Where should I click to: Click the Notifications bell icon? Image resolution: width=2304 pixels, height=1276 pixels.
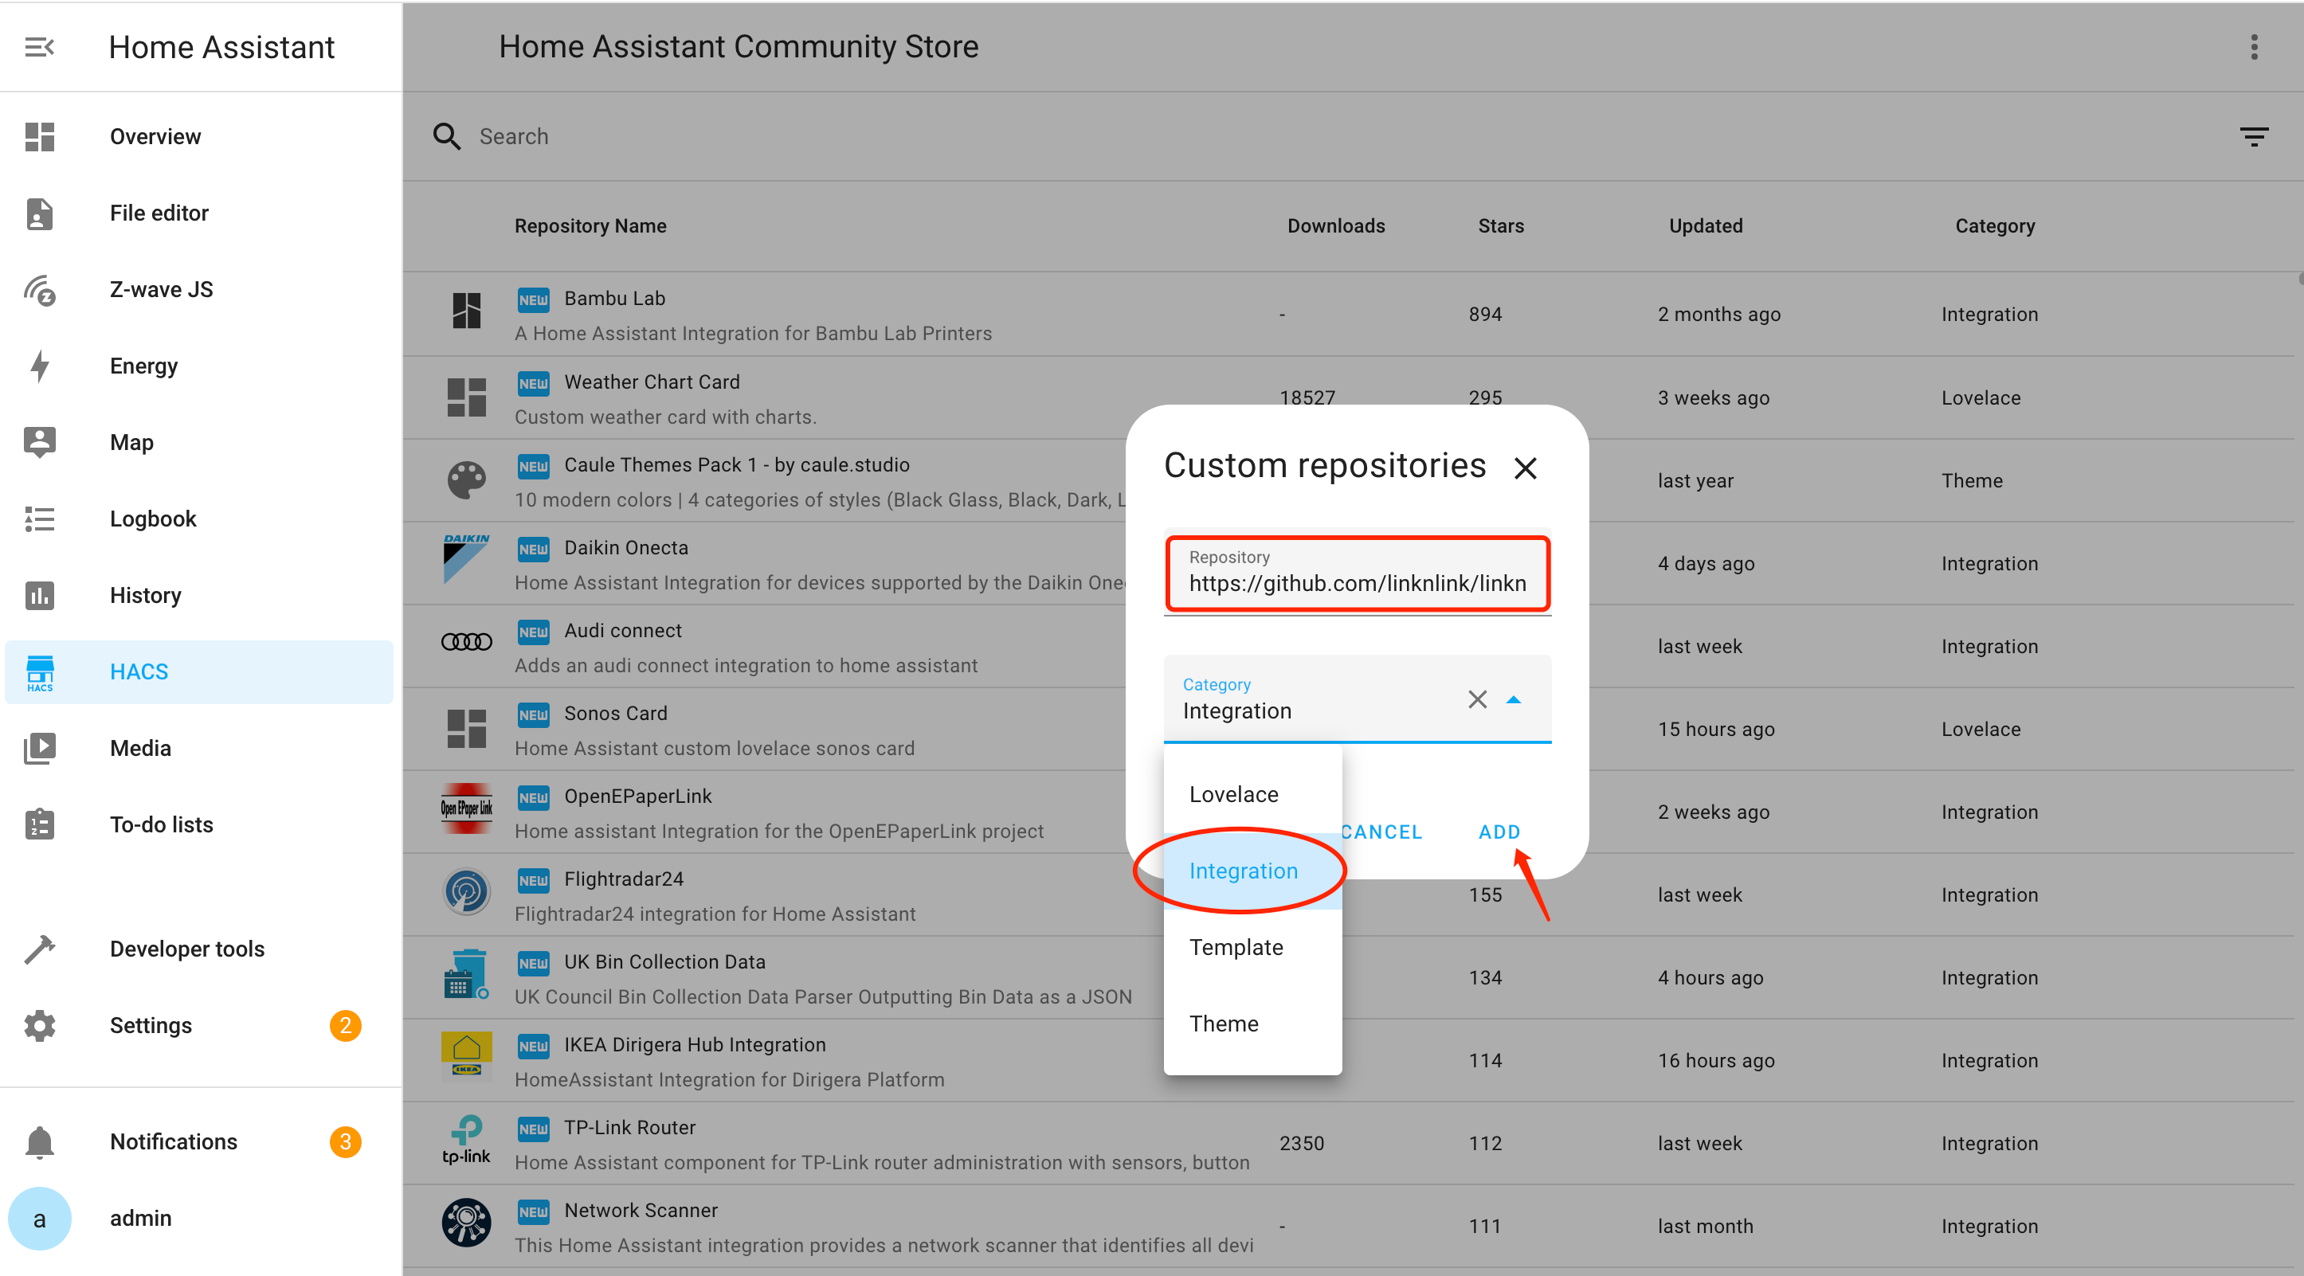pos(39,1142)
